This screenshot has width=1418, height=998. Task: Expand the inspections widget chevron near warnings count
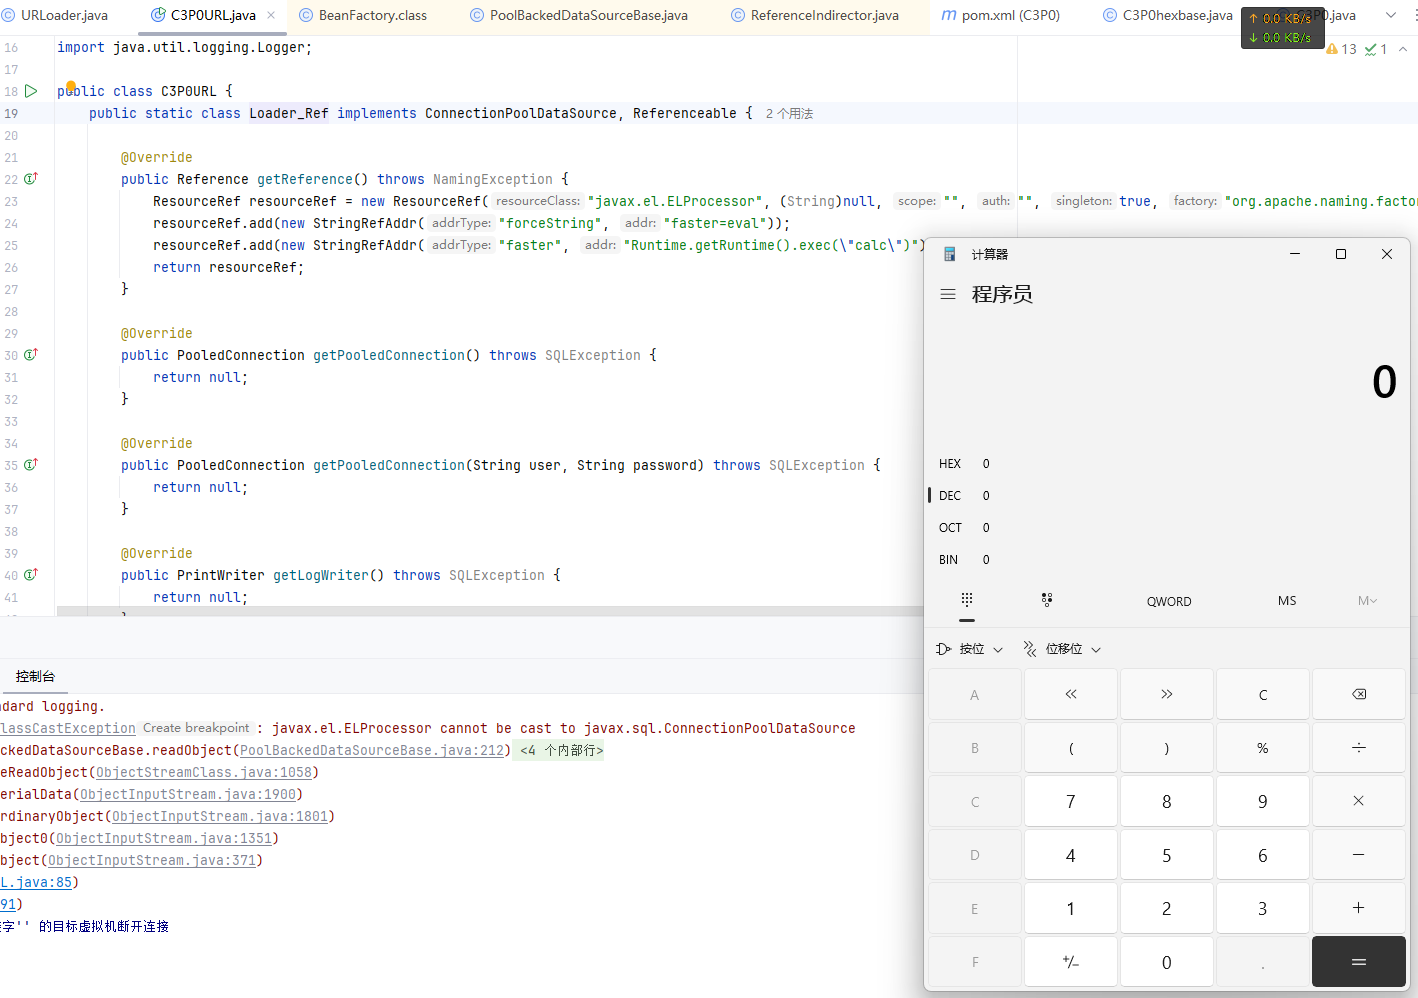coord(1403,49)
